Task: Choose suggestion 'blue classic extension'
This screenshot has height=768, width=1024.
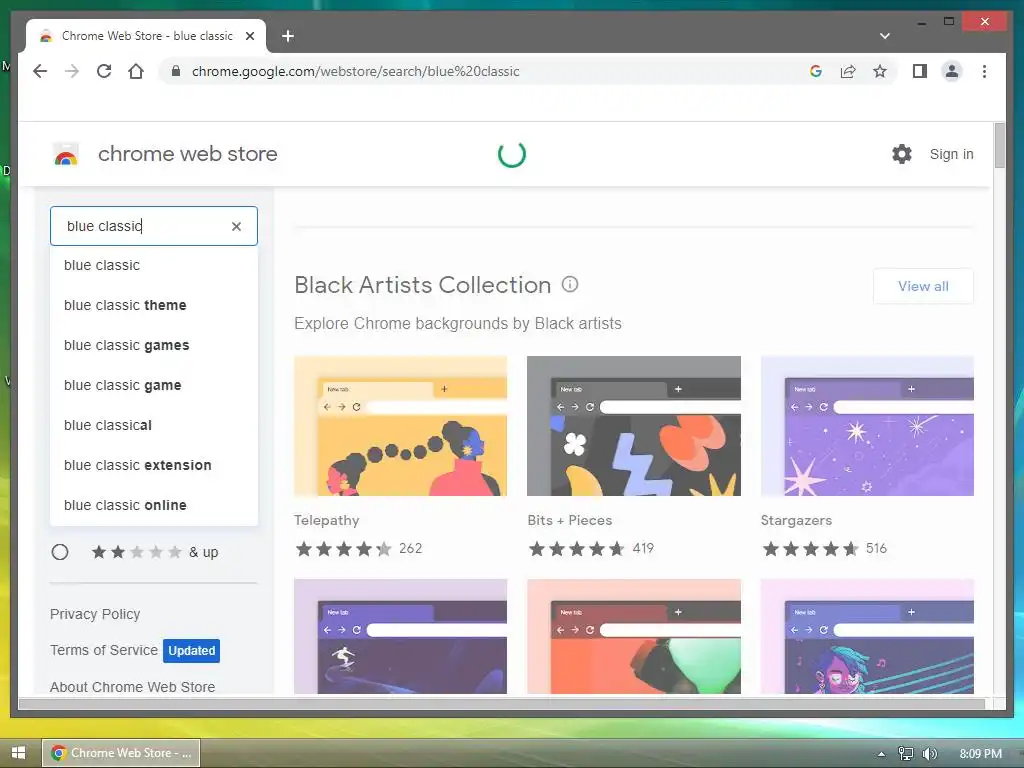Action: click(154, 465)
